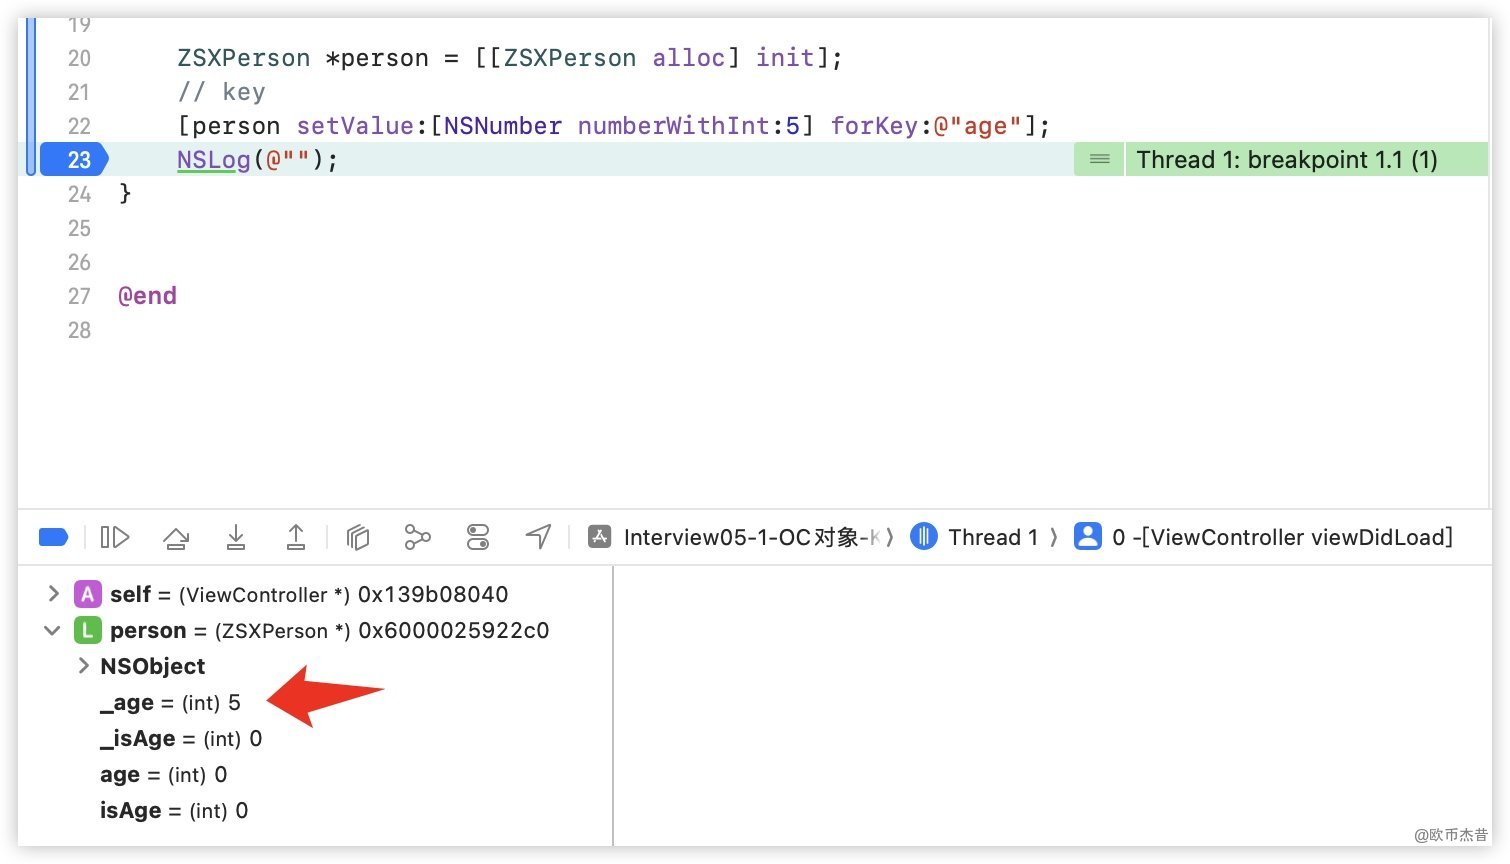Click the Simulate Location arrow icon
Screen dimensions: 1510x864
(x=538, y=538)
